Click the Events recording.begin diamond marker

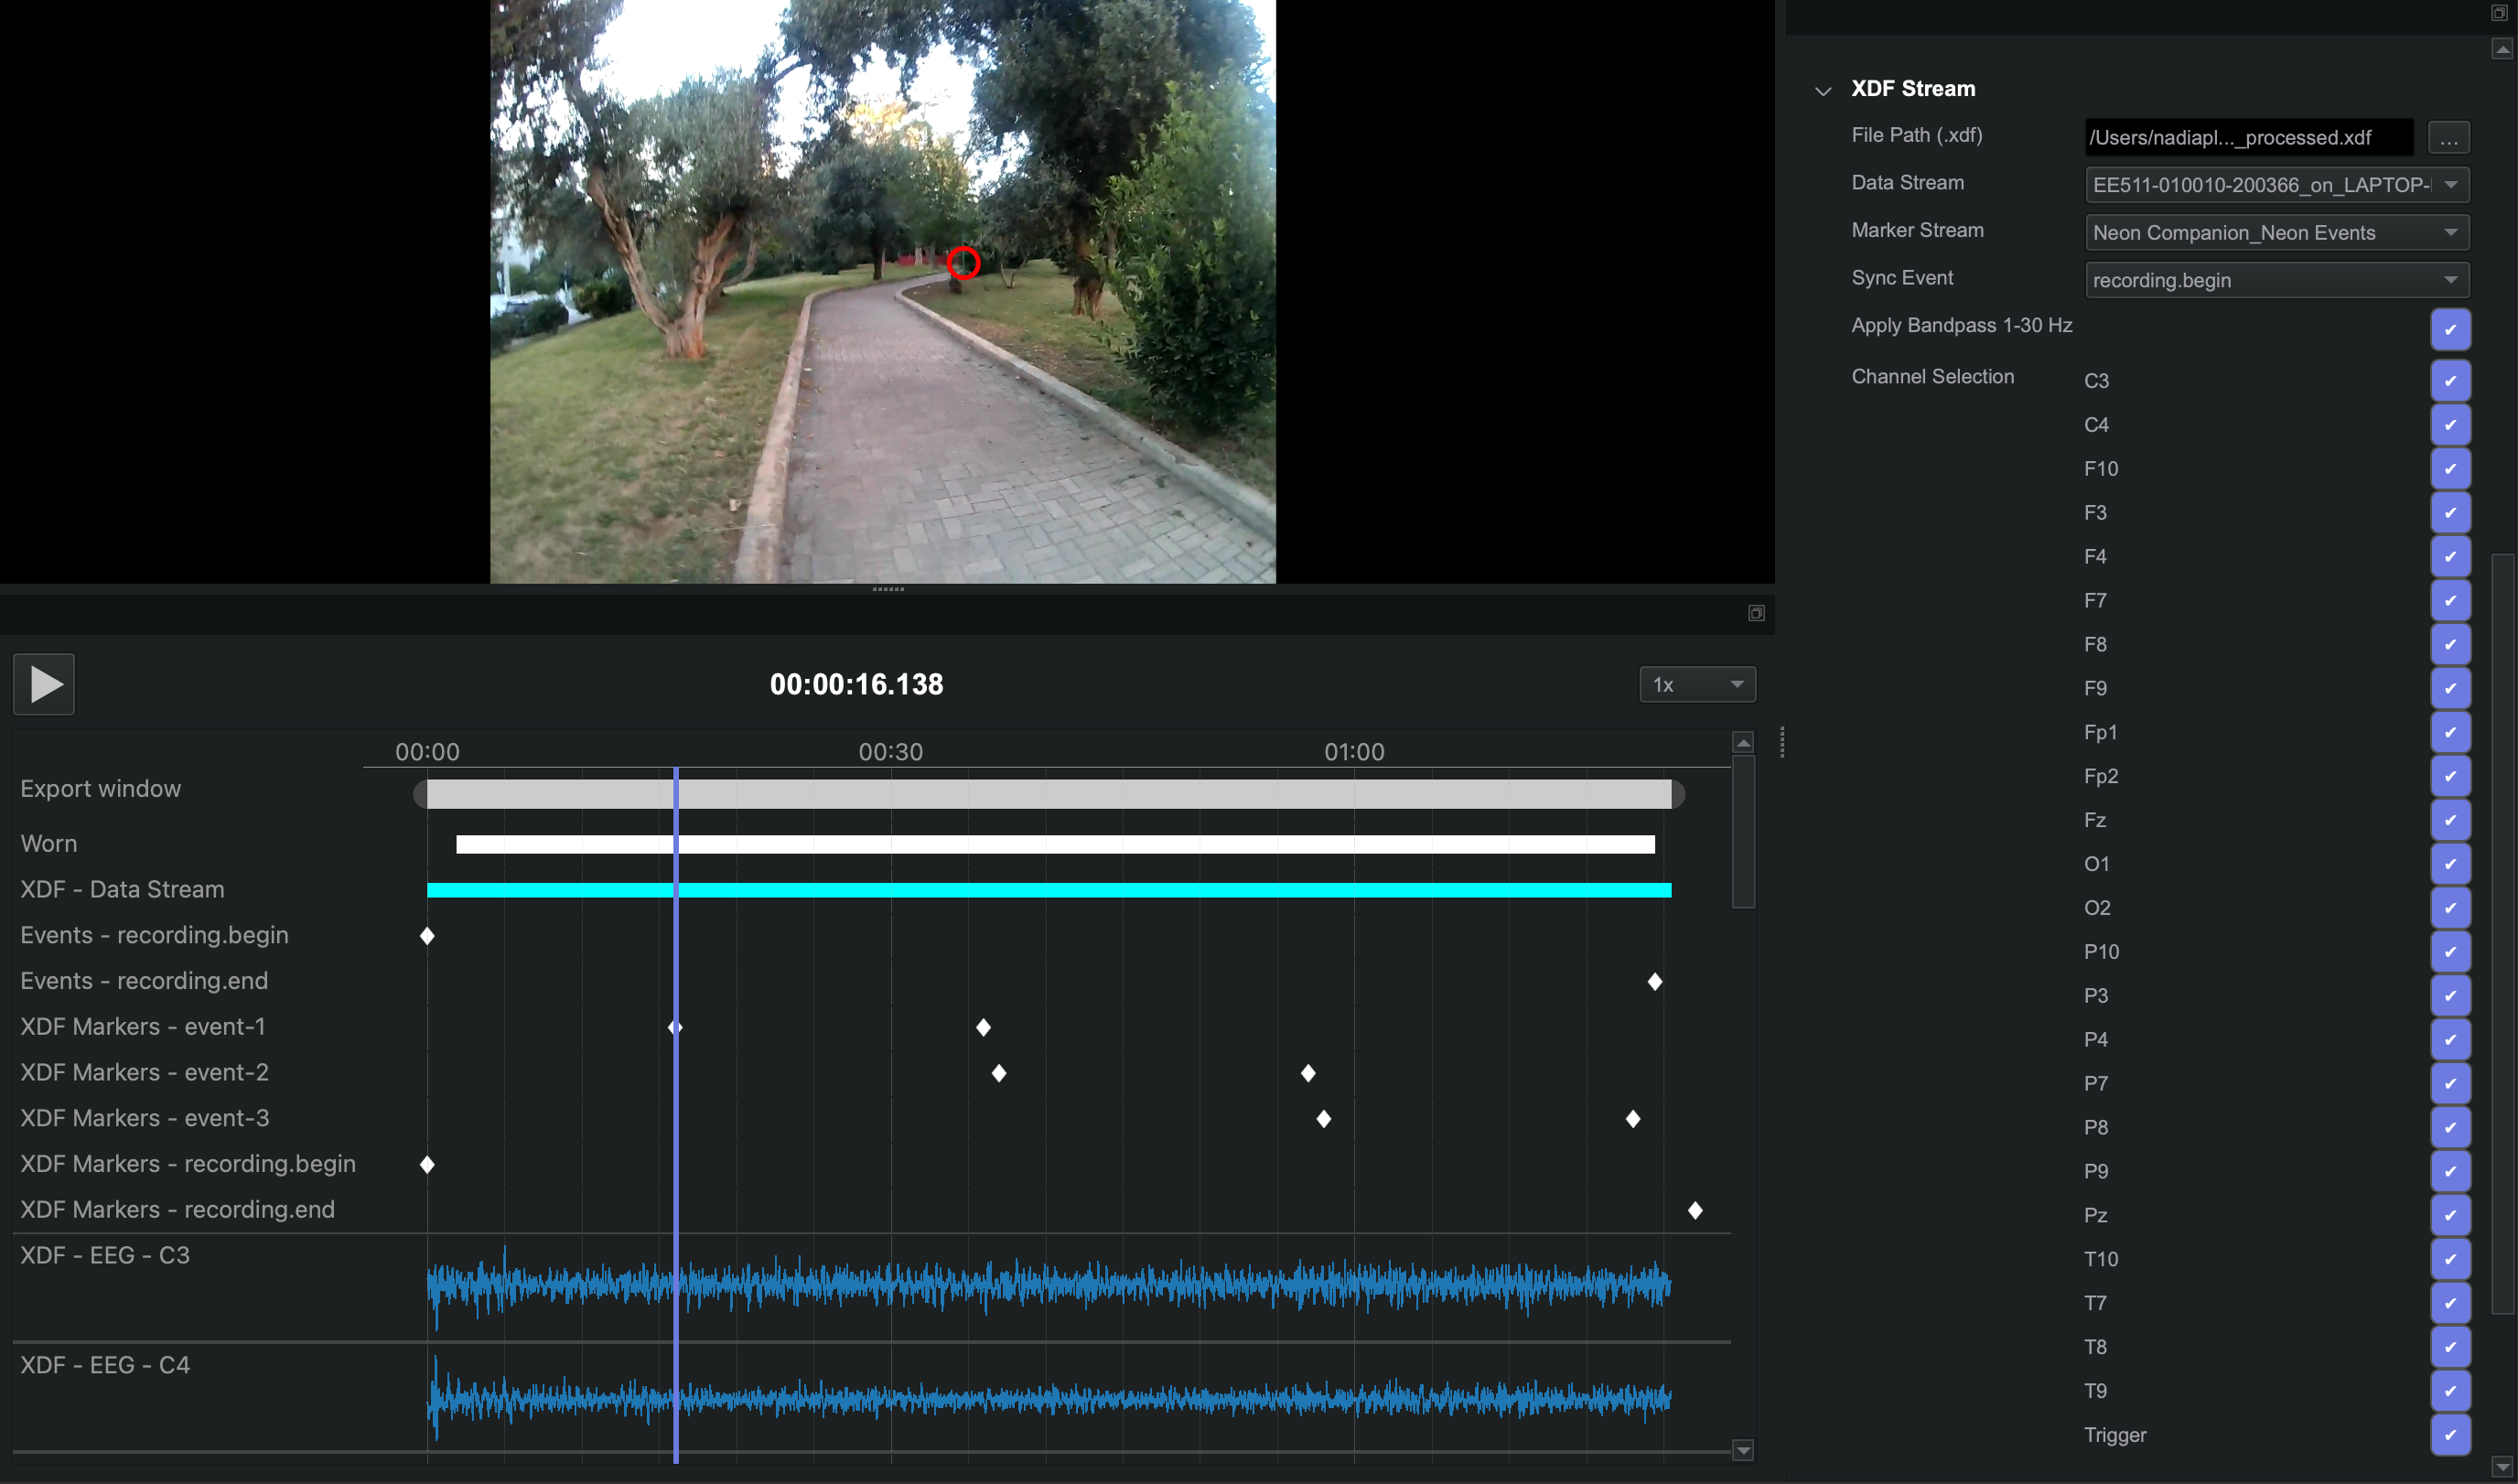pyautogui.click(x=427, y=936)
